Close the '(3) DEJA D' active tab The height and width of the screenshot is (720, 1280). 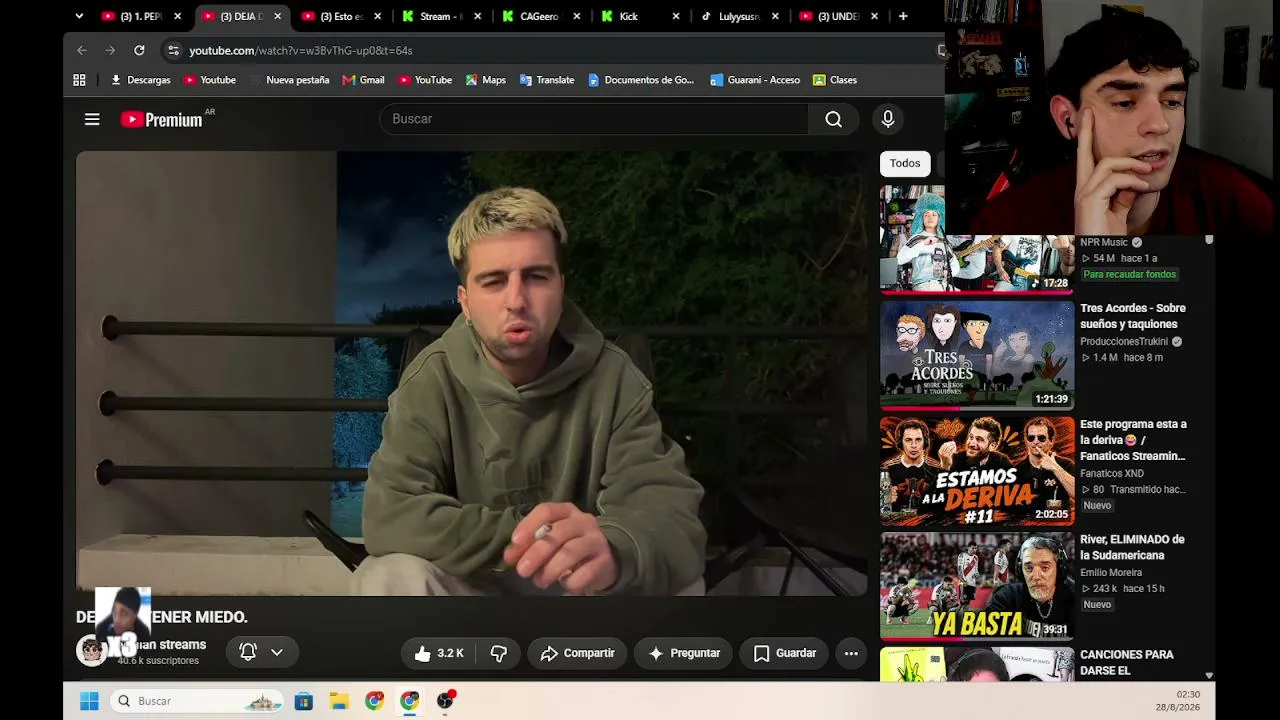click(278, 16)
